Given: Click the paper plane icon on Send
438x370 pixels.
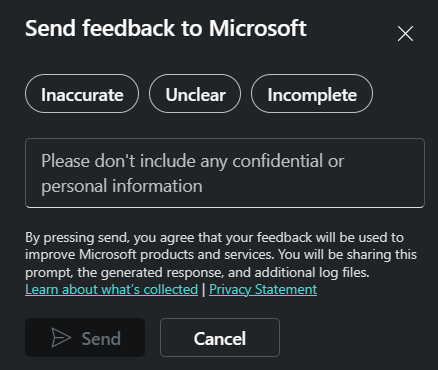Looking at the screenshot, I should [61, 338].
